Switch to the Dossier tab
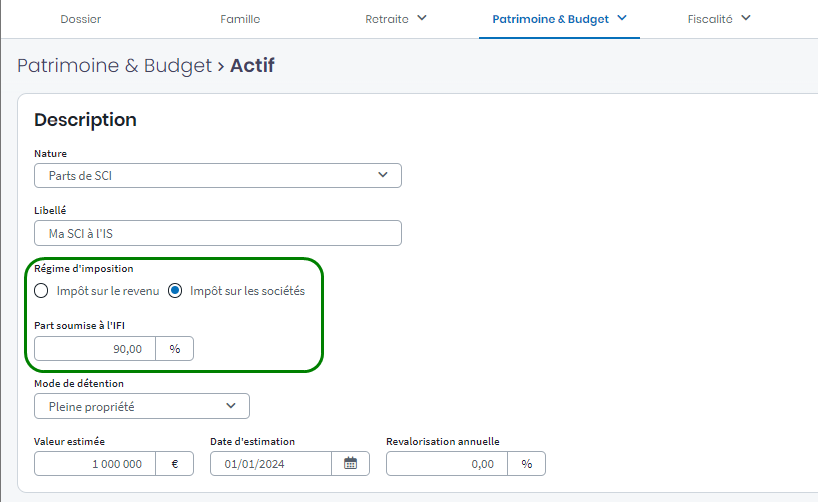The height and width of the screenshot is (502, 818). click(81, 19)
